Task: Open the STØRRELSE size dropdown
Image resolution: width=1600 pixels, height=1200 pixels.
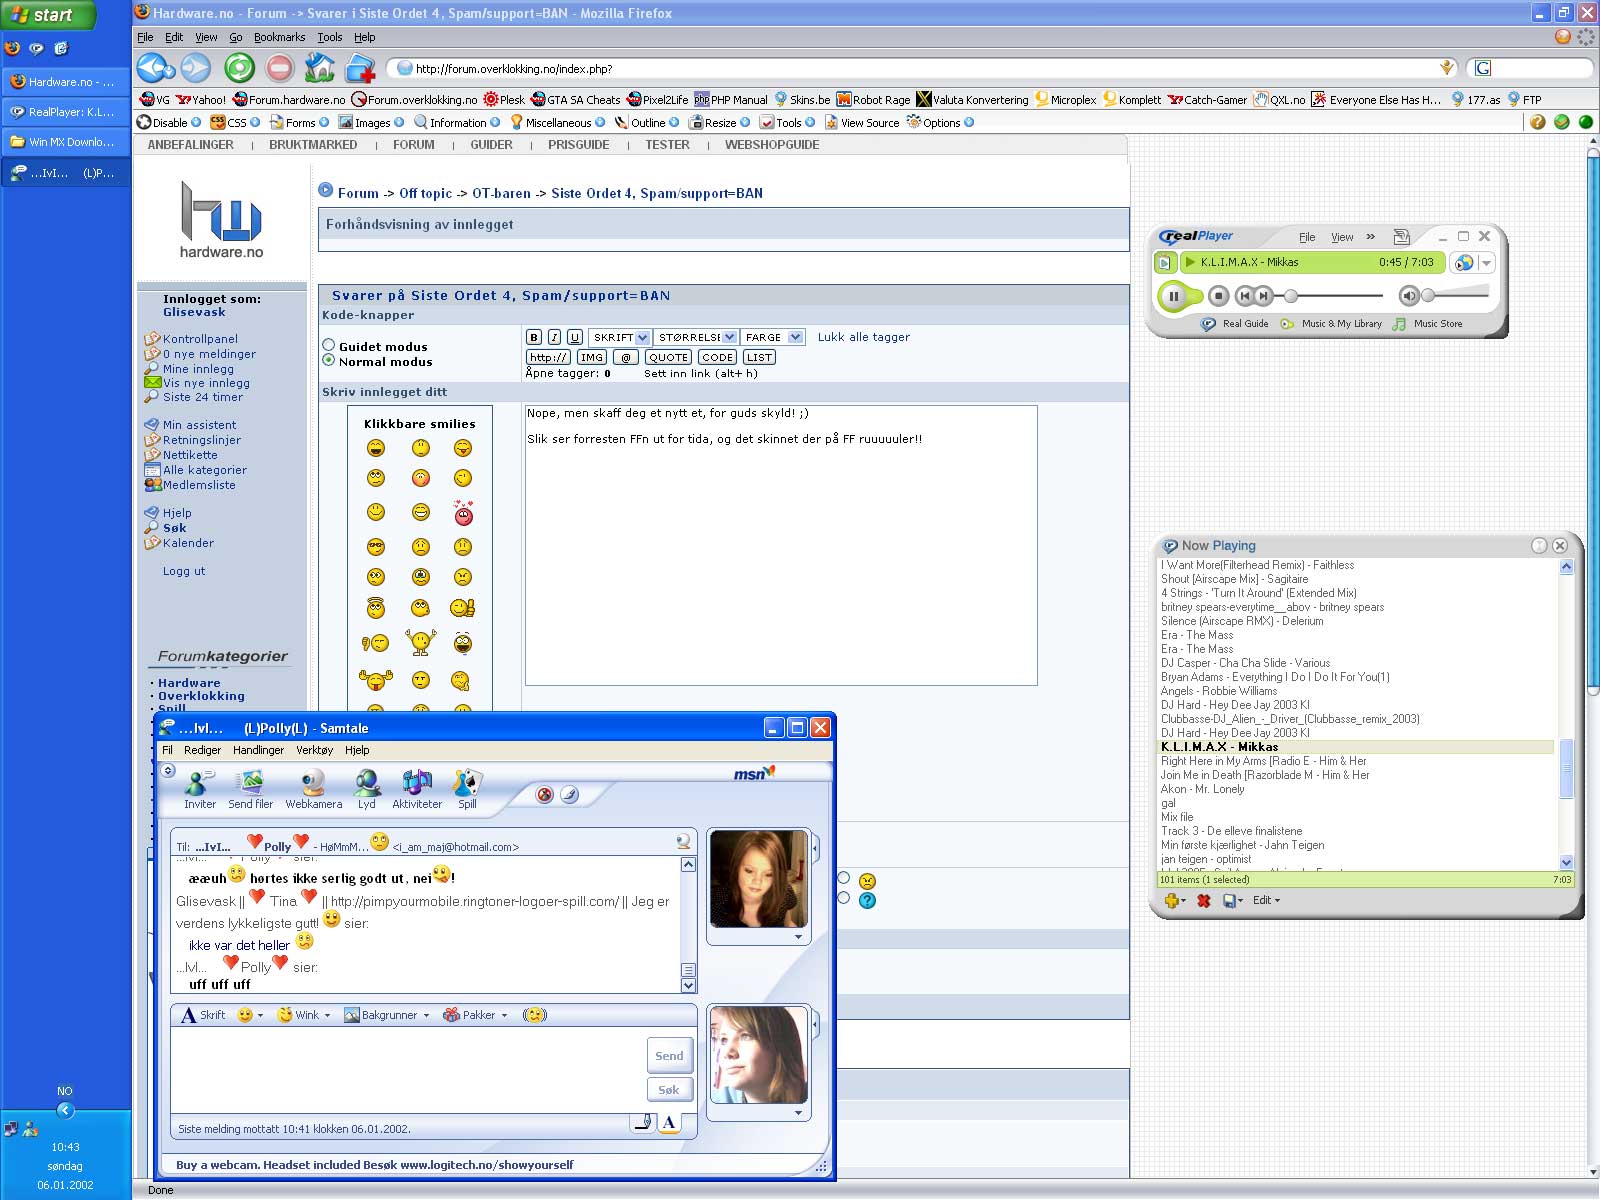Action: point(696,337)
